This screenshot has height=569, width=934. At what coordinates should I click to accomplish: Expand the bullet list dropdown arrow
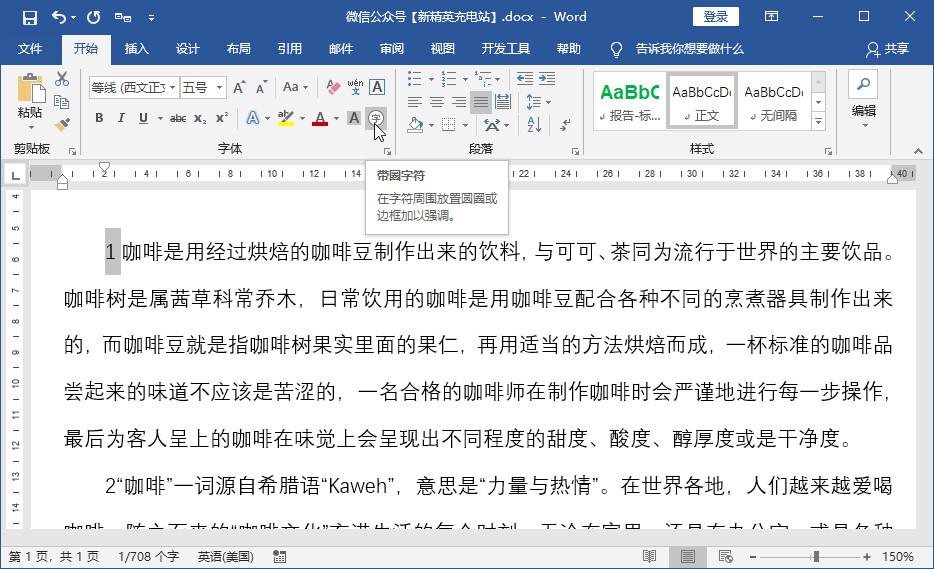pos(431,79)
